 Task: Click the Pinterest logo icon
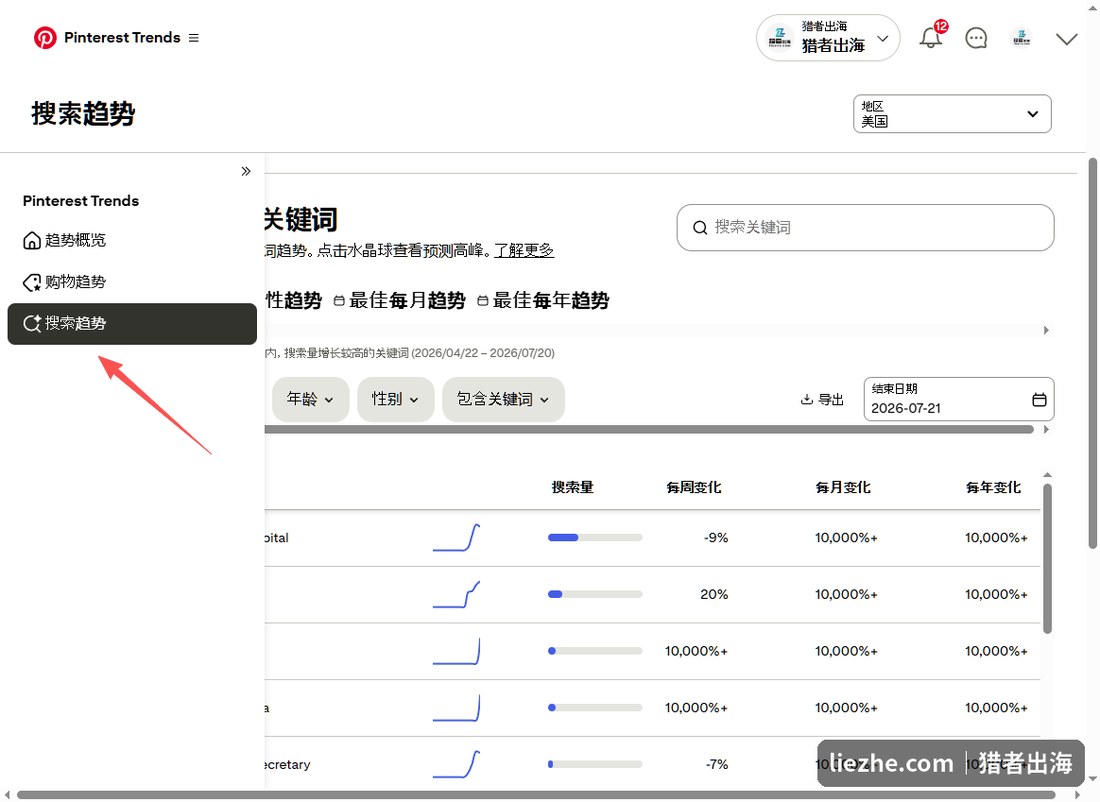click(x=45, y=38)
